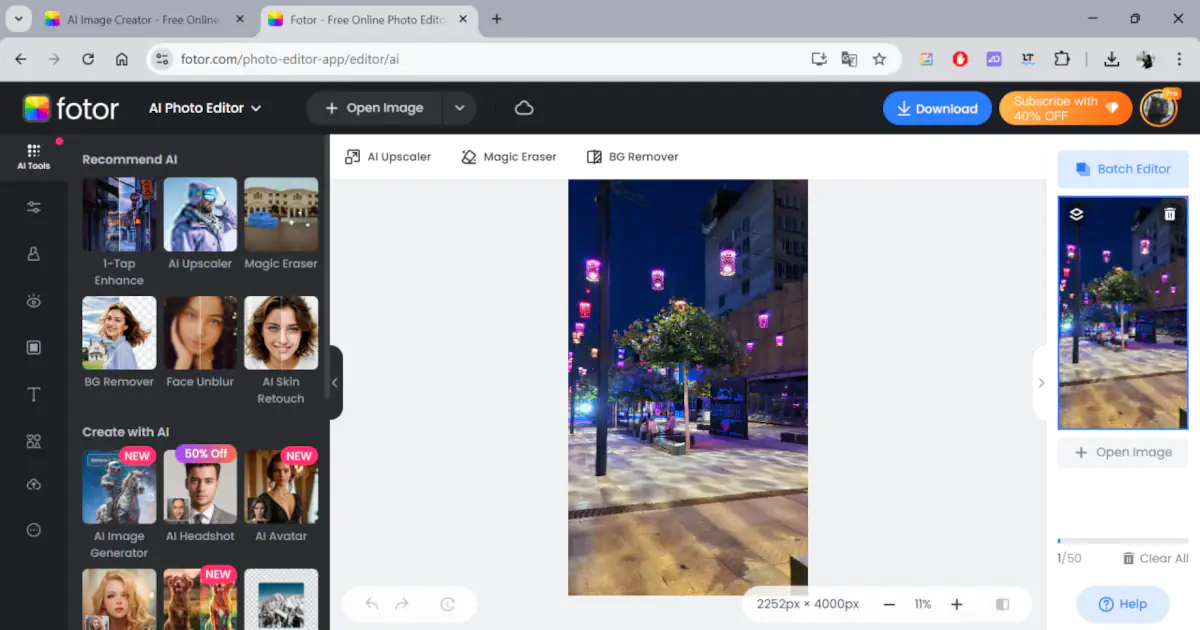Select the Fotor Free Online Photo Editor tab
The image size is (1200, 630).
[368, 19]
